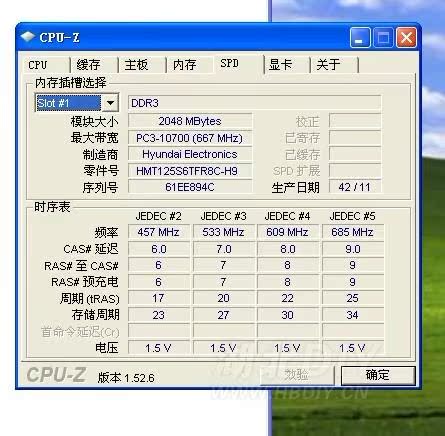Viewport: 445px width, 436px height.
Task: Select the DDR3 memory type field
Action: [255, 103]
